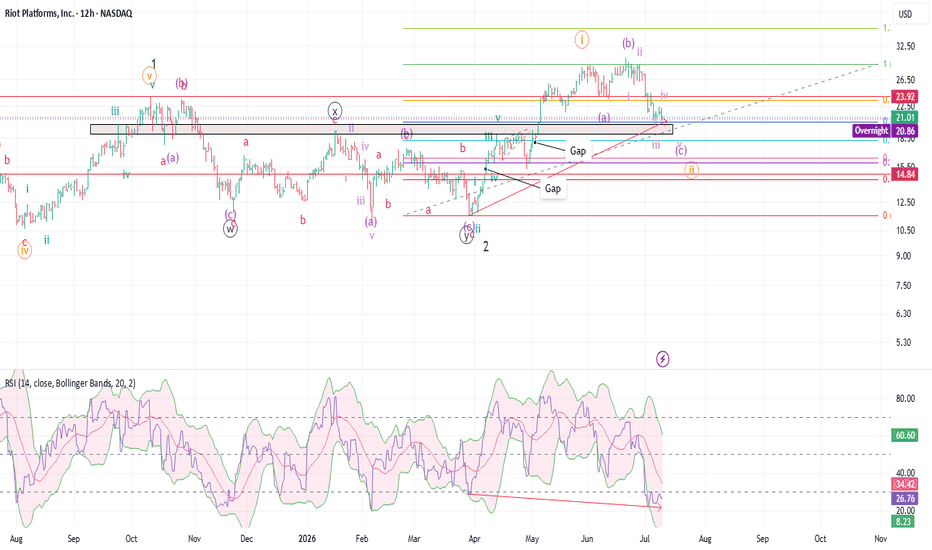Select the black circled "y" wave label
932x550 pixels.
point(467,235)
